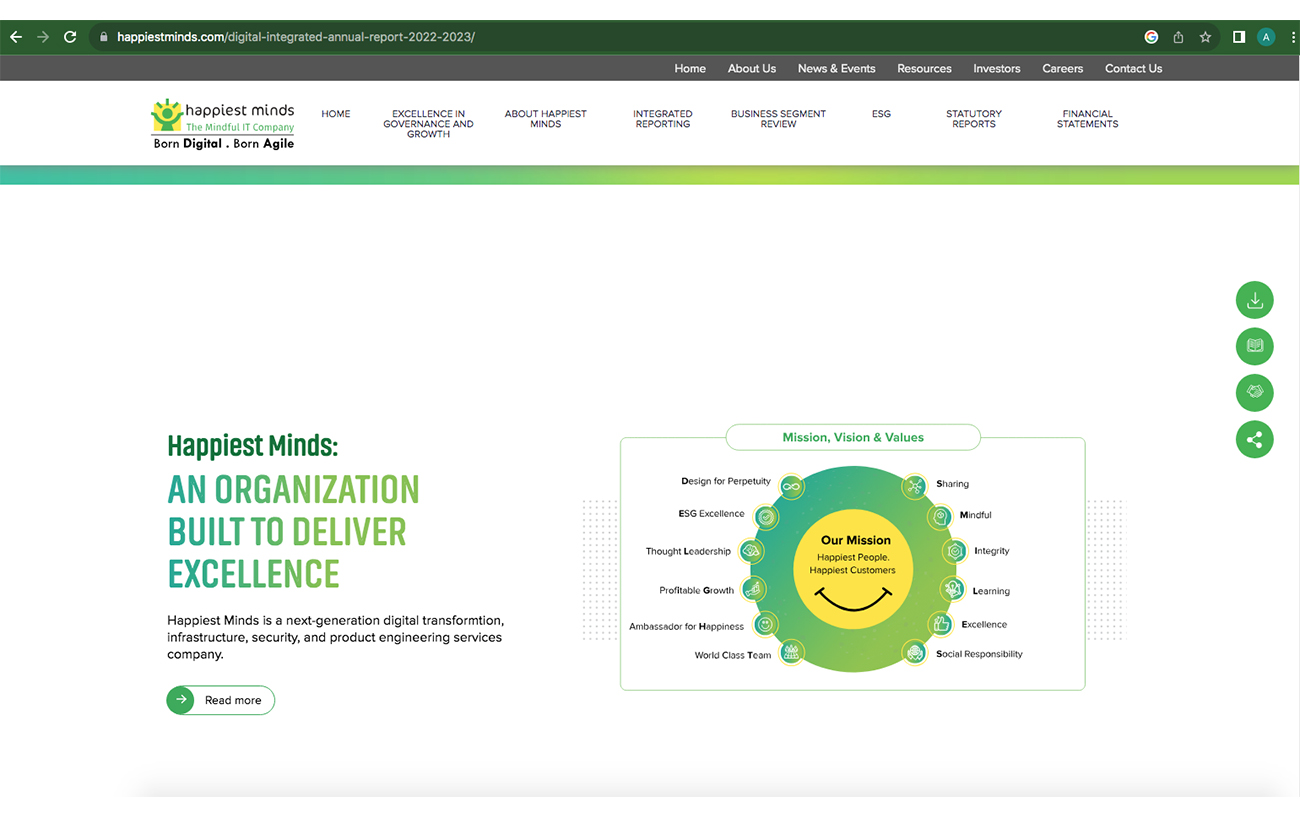Image resolution: width=1300 pixels, height=818 pixels.
Task: Open Careers in the top bar
Action: [x=1063, y=69]
